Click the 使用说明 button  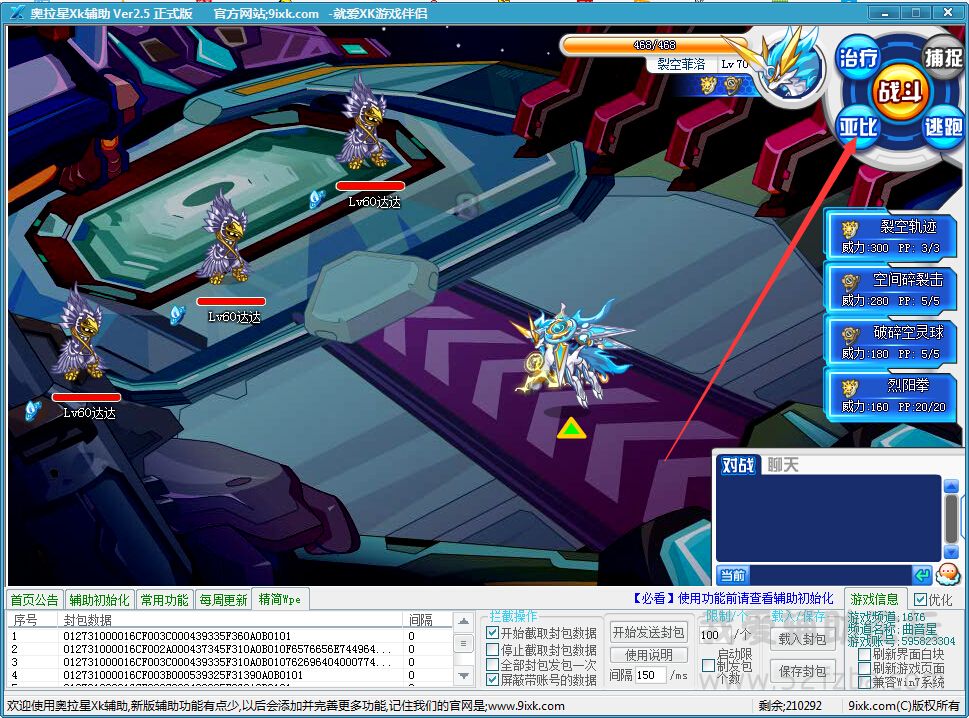(648, 654)
